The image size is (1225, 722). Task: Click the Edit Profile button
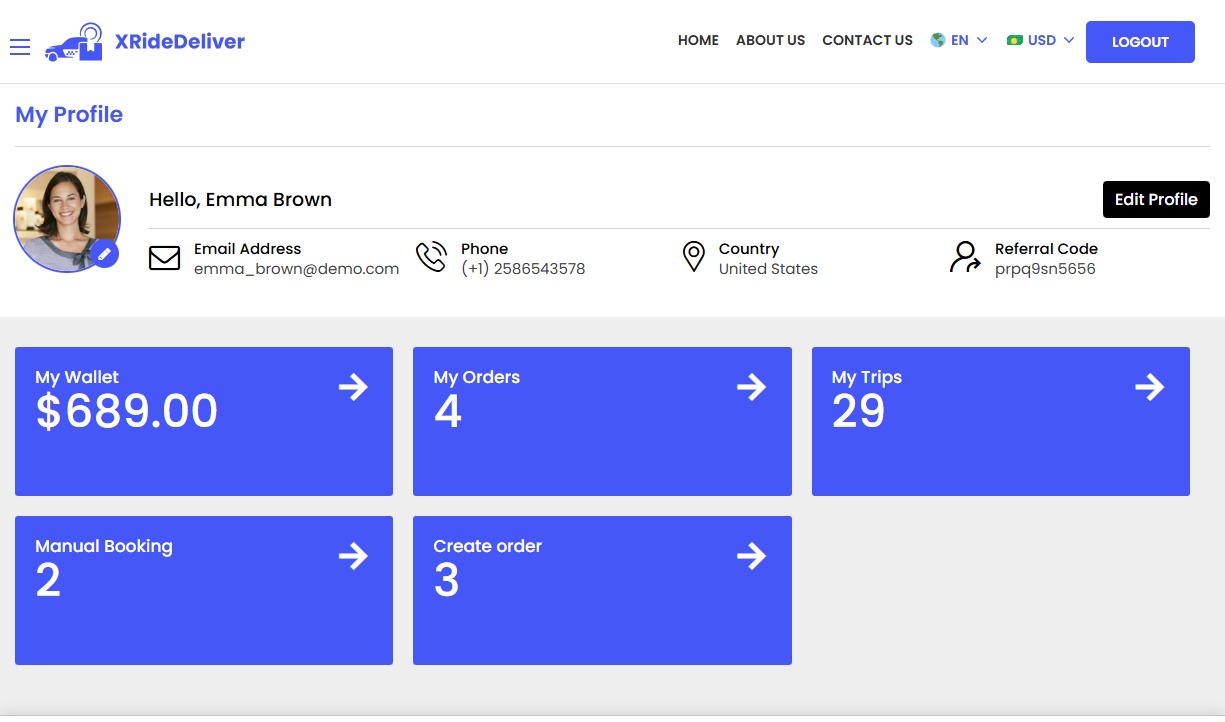click(x=1155, y=199)
